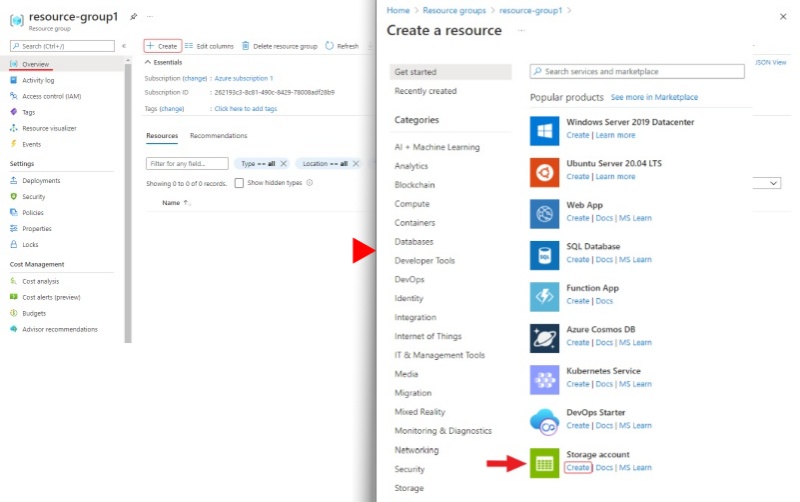Click the Function App icon
This screenshot has width=800, height=502.
click(544, 296)
